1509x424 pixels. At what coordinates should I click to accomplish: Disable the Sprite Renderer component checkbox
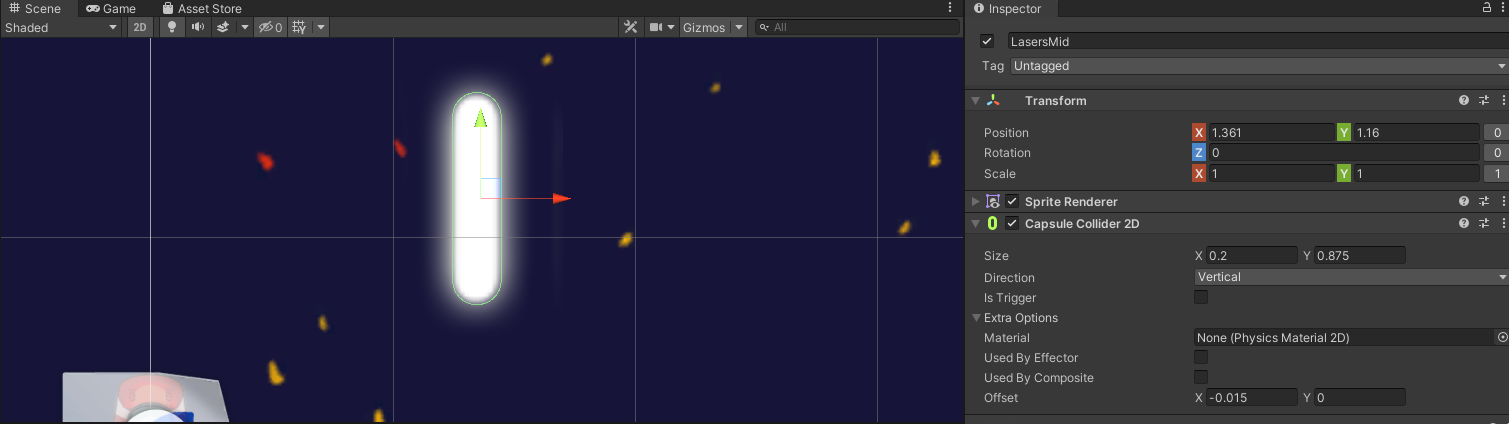coord(1012,201)
